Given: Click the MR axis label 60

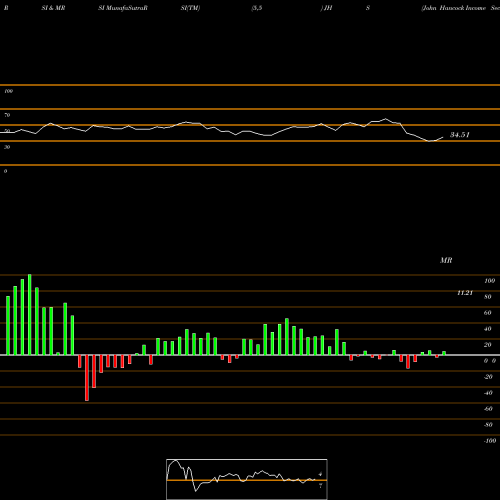Looking at the screenshot, I should click(x=488, y=313).
